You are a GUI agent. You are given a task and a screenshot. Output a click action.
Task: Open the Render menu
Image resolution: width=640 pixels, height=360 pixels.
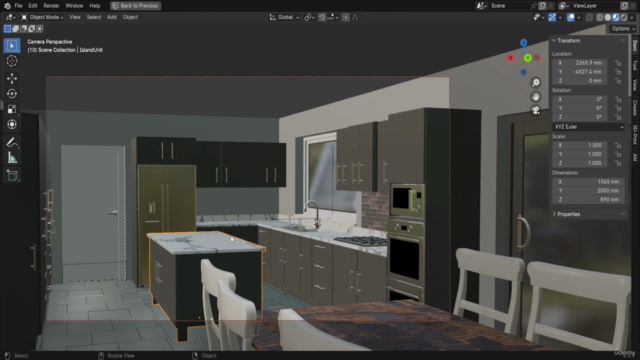(51, 6)
